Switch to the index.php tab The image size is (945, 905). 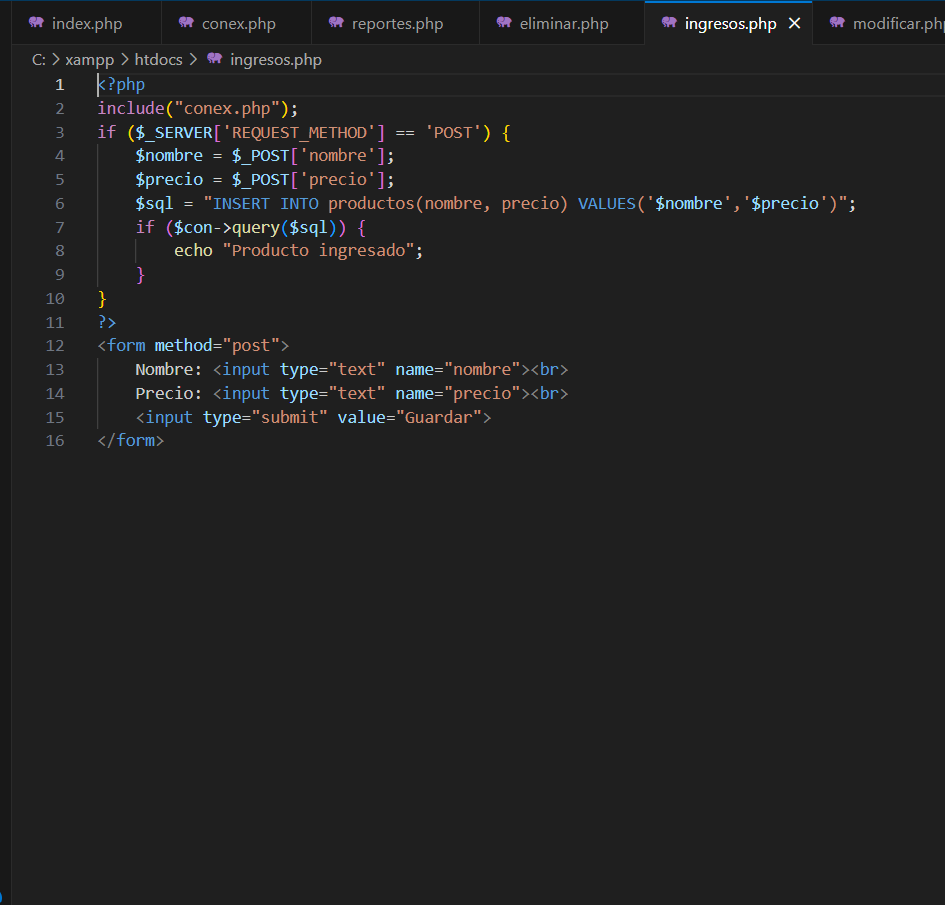coord(87,24)
